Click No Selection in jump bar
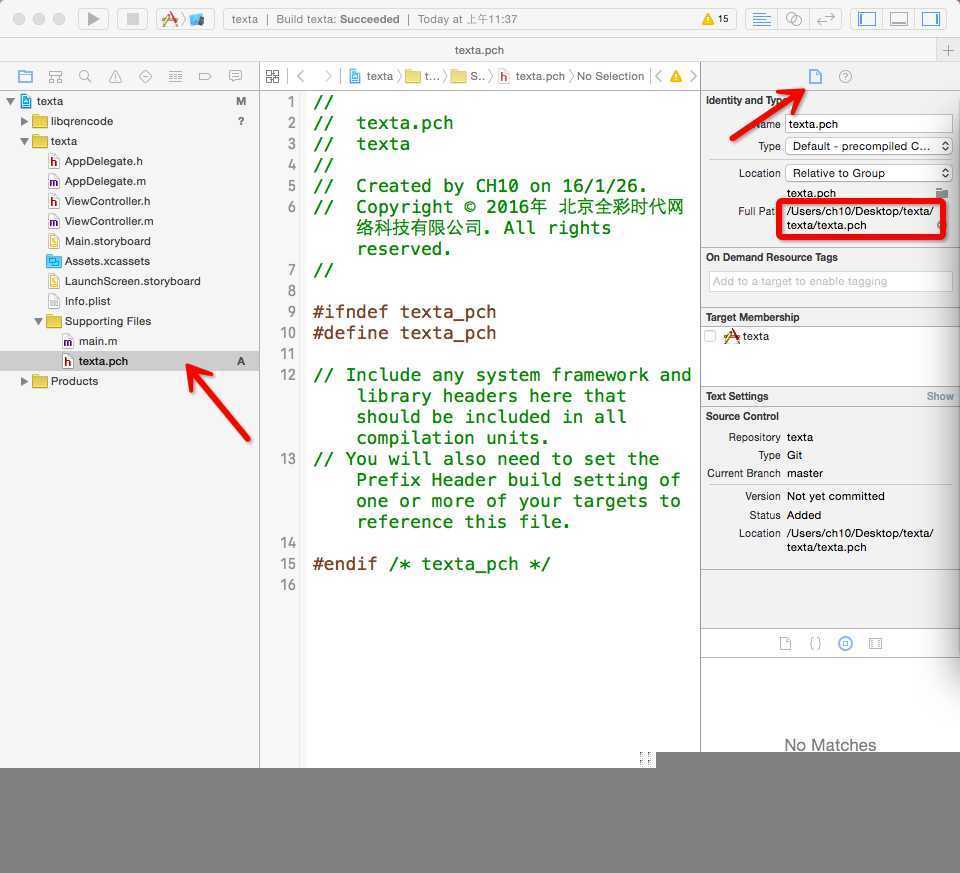This screenshot has height=873, width=960. pos(610,77)
